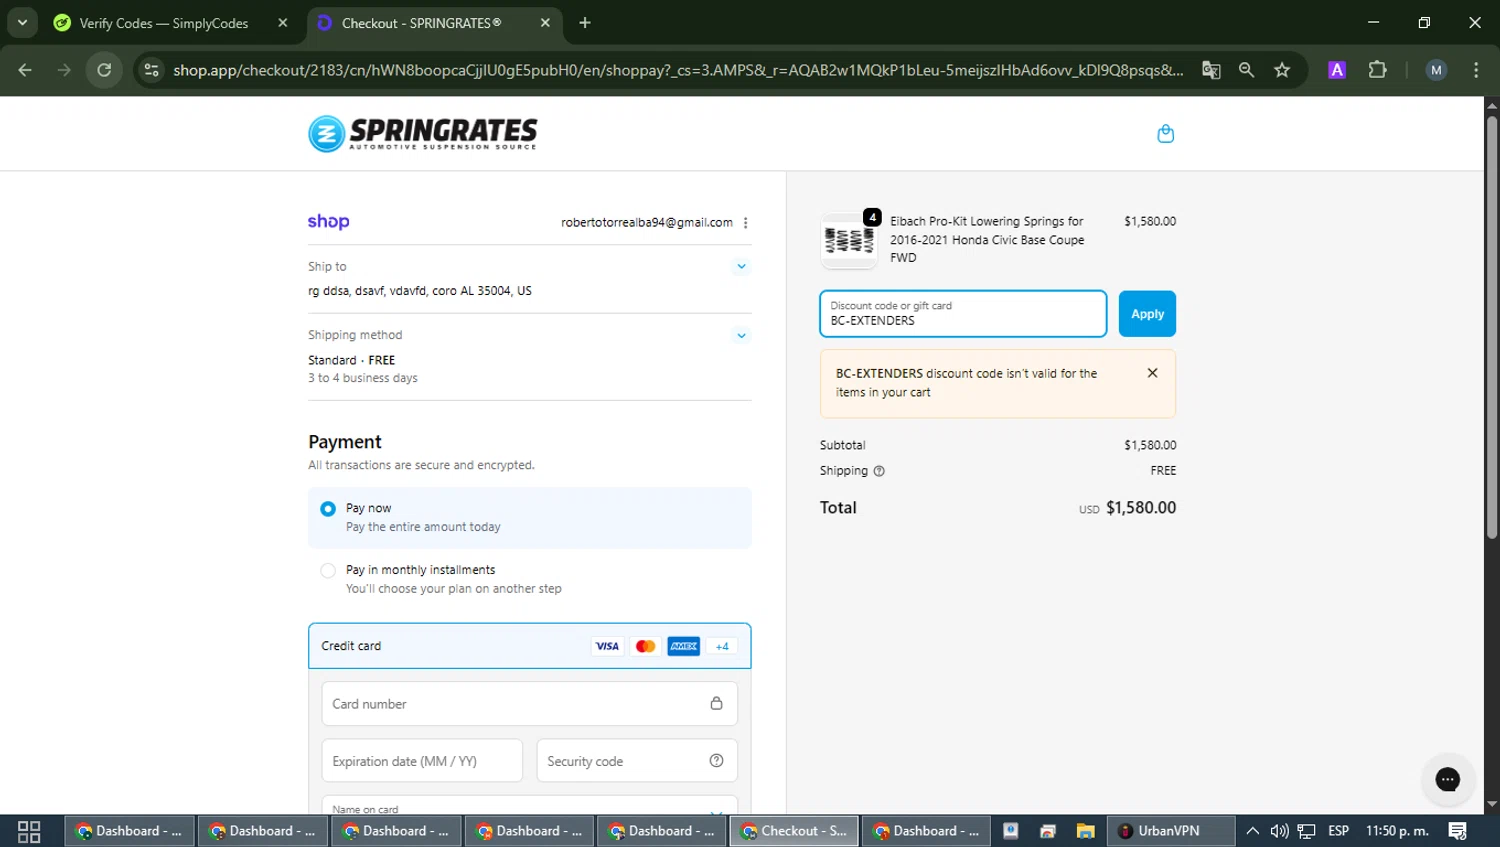The width and height of the screenshot is (1500, 847).
Task: Click the Card number field
Action: click(529, 704)
